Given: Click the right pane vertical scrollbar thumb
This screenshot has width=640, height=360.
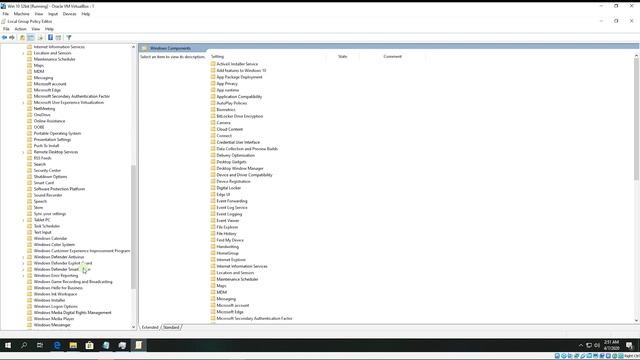Looking at the screenshot, I should coord(636,119).
